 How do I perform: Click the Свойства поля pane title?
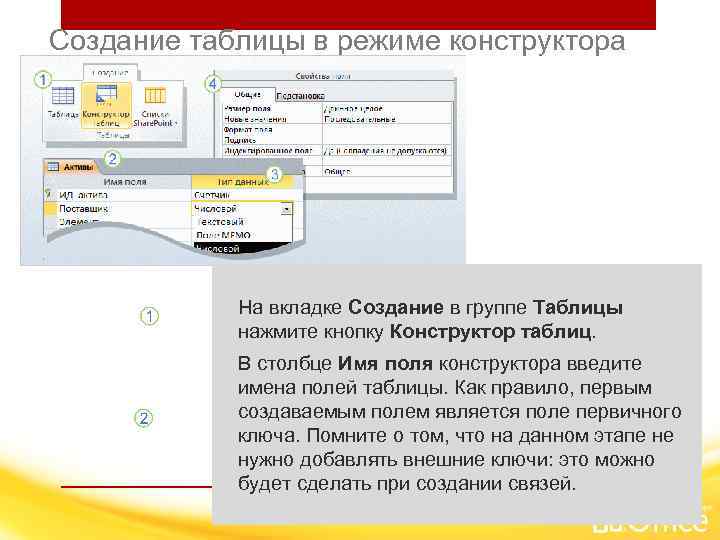[323, 76]
